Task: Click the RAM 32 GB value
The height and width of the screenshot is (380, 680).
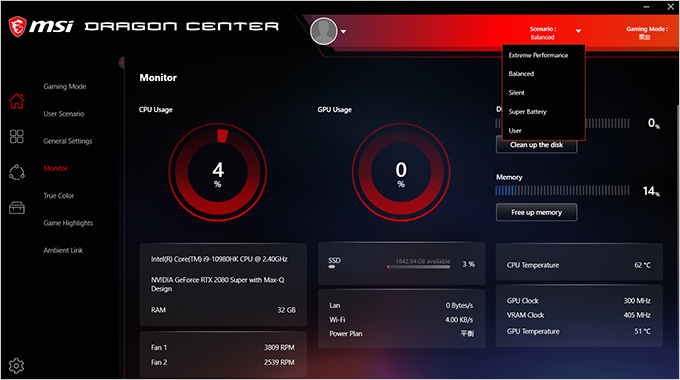Action: [x=287, y=310]
